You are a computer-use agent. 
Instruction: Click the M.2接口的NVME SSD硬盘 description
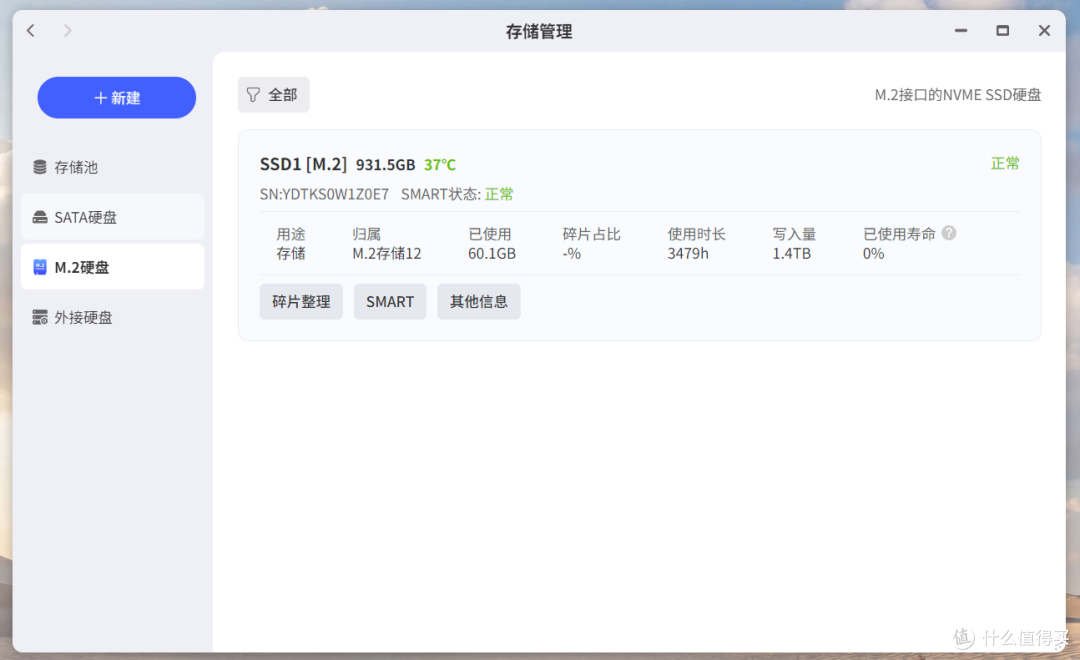pos(957,95)
